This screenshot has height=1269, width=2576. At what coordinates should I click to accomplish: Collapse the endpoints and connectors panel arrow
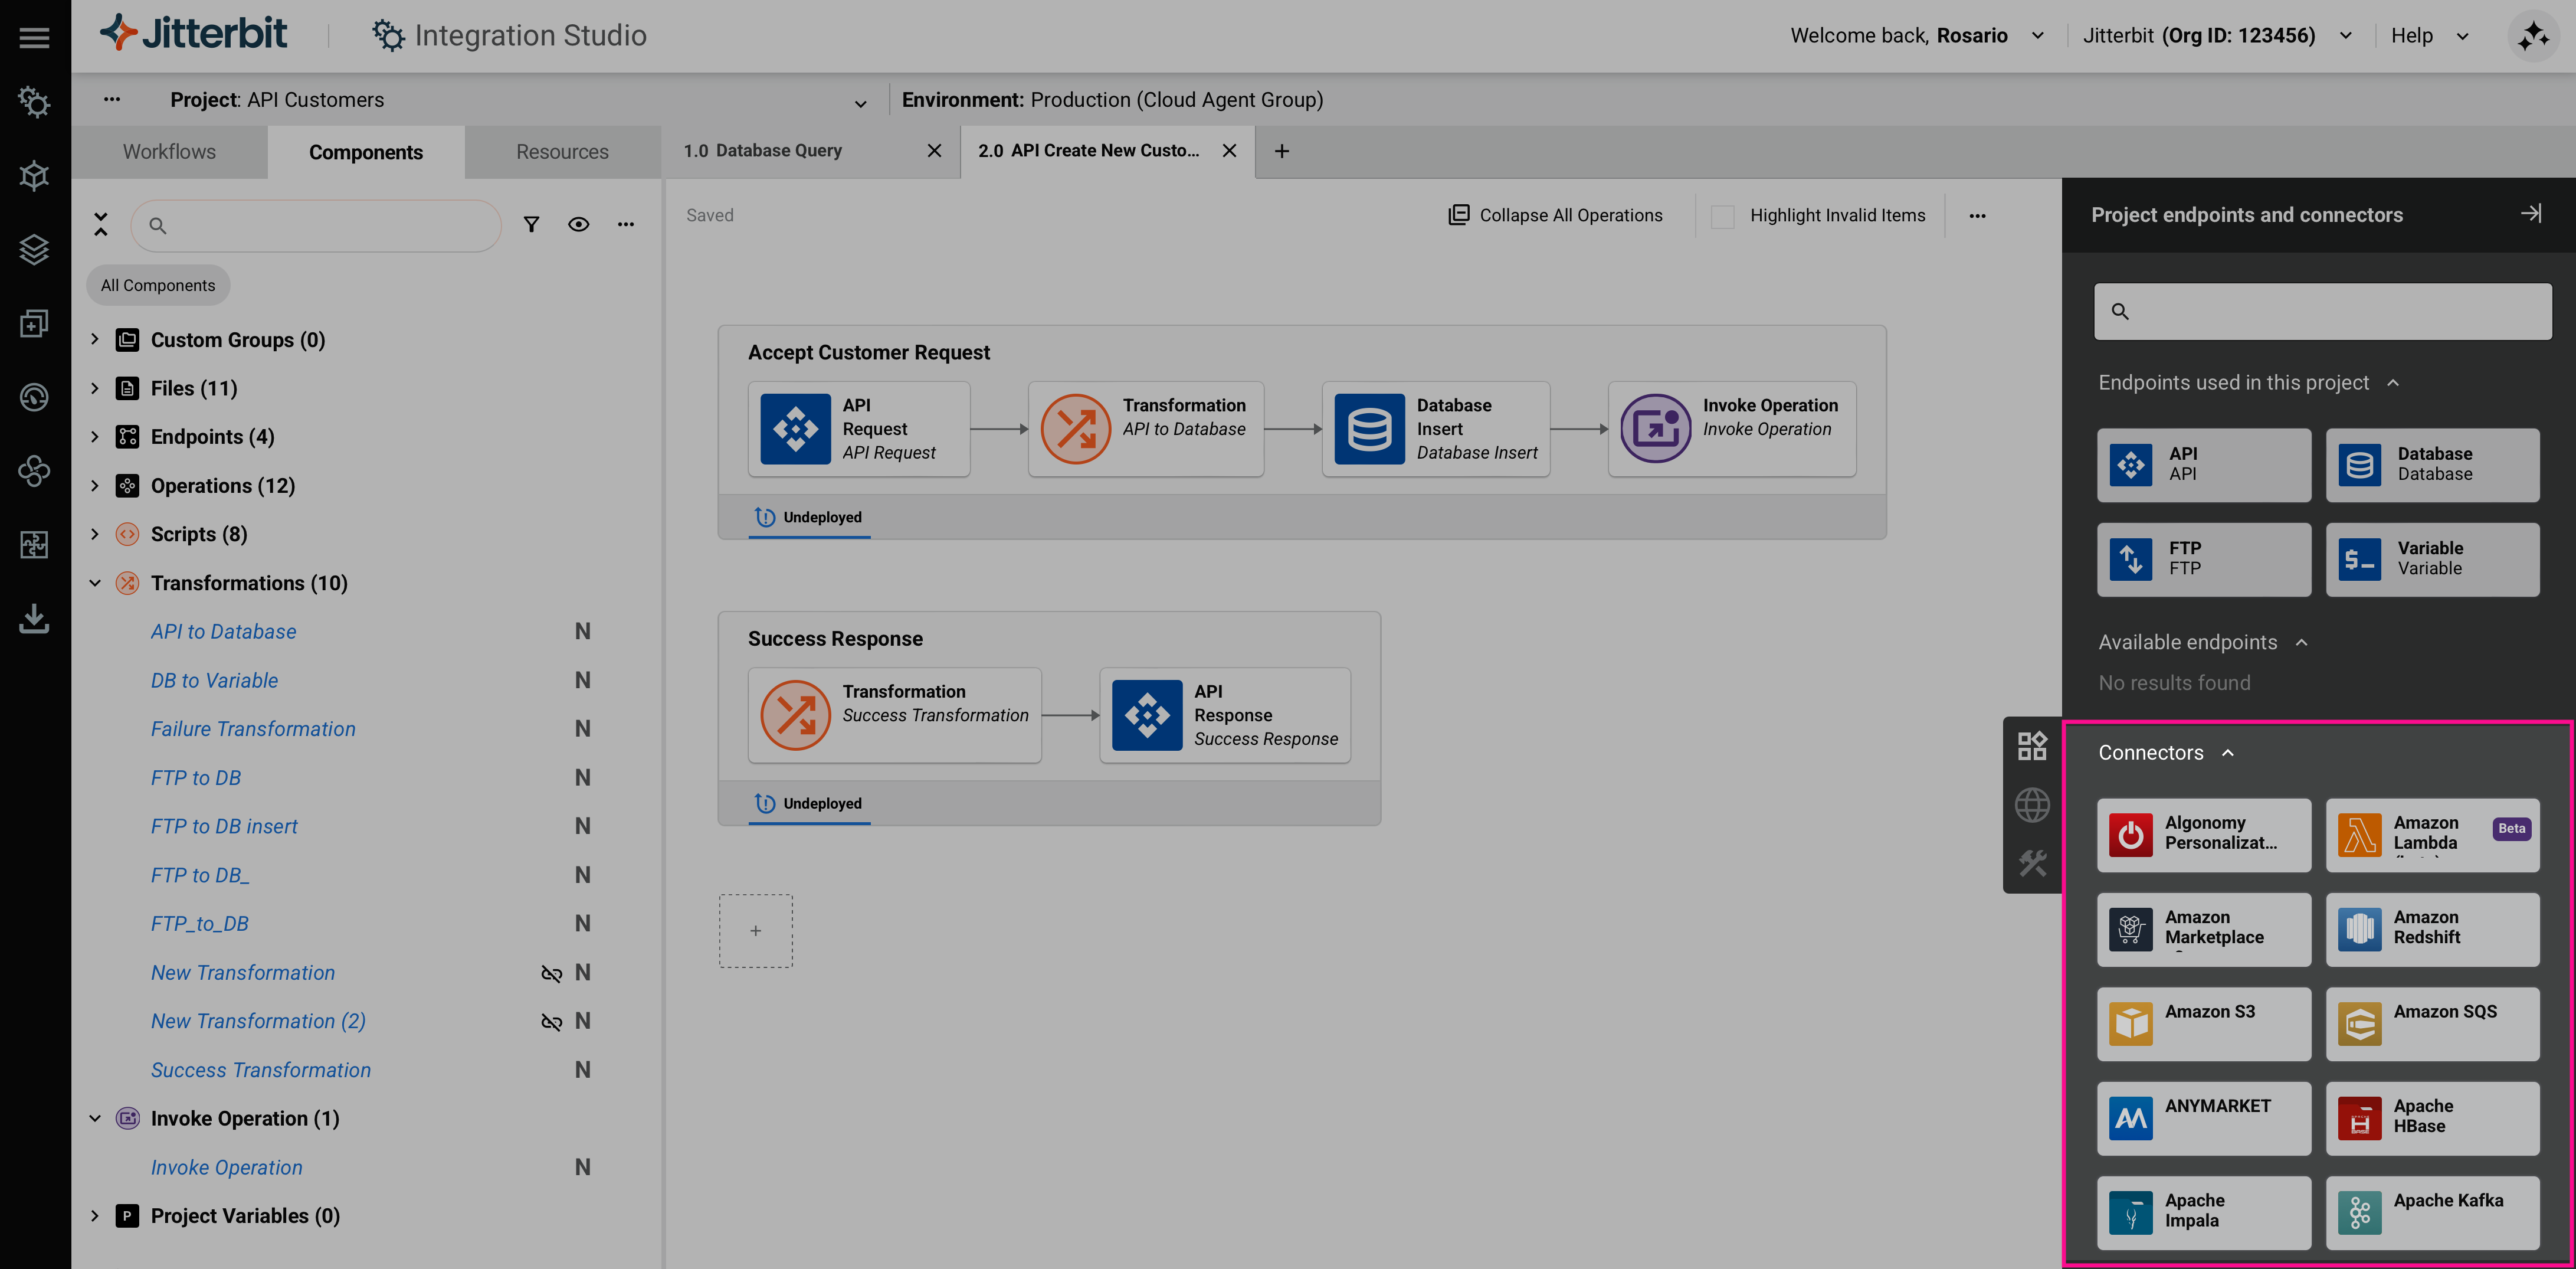tap(2530, 214)
